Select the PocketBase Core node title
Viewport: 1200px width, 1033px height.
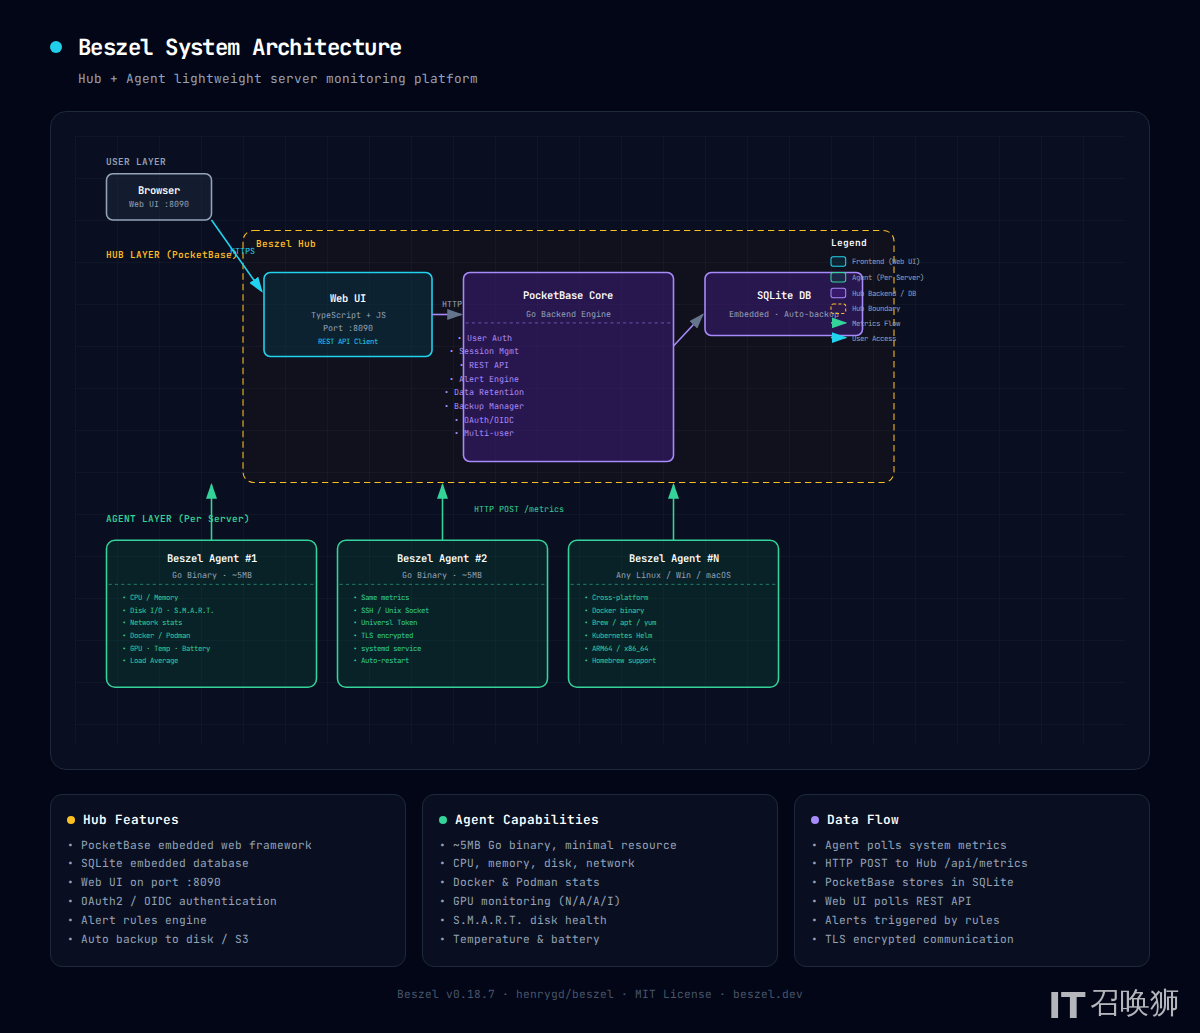pos(568,295)
